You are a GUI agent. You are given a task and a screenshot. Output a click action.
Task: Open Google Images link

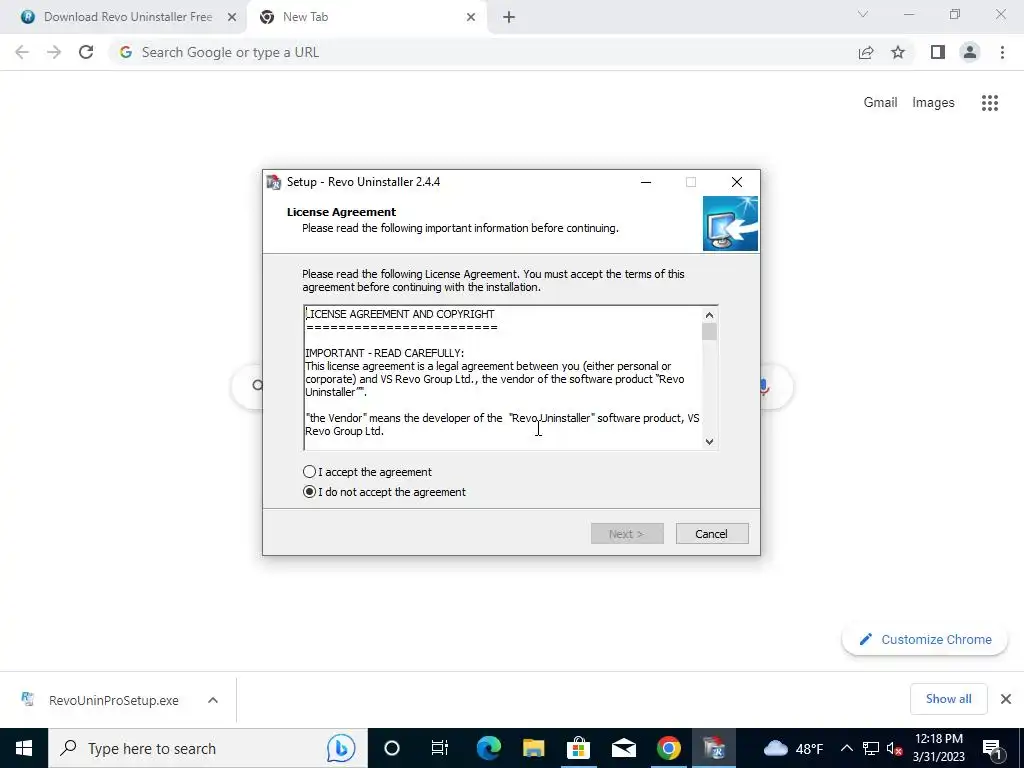pos(933,103)
